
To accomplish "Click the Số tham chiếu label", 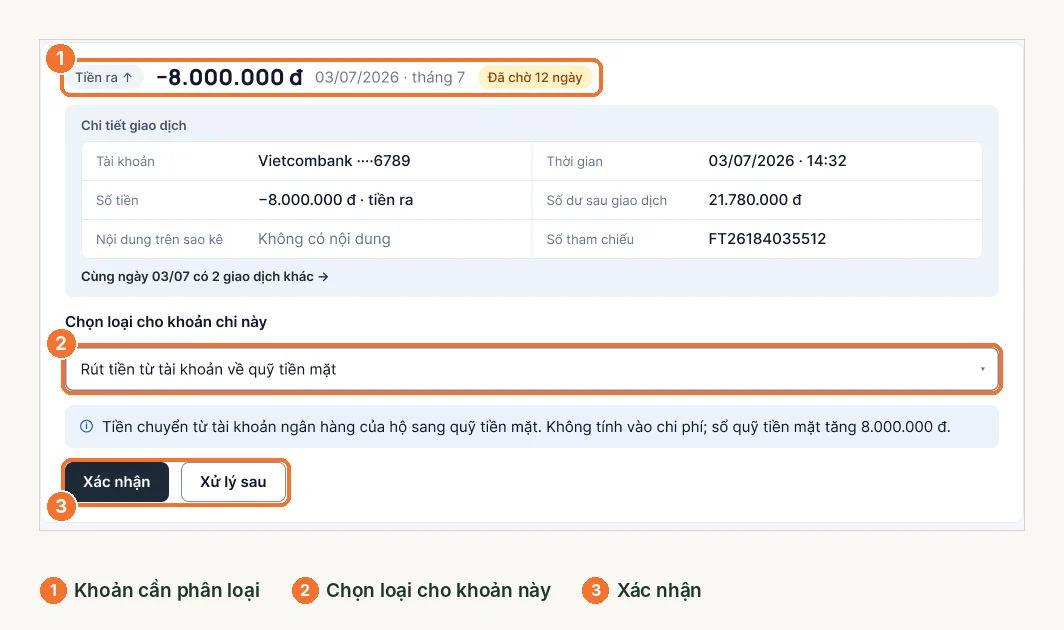I will 590,240.
